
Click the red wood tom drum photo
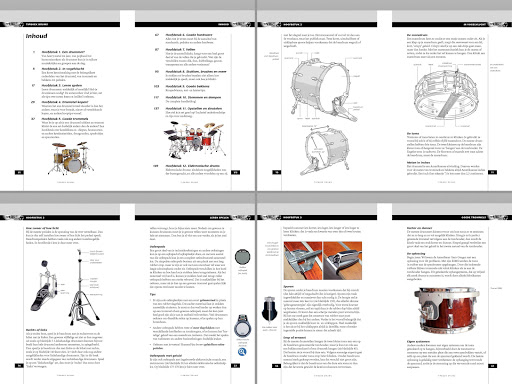coord(447,311)
